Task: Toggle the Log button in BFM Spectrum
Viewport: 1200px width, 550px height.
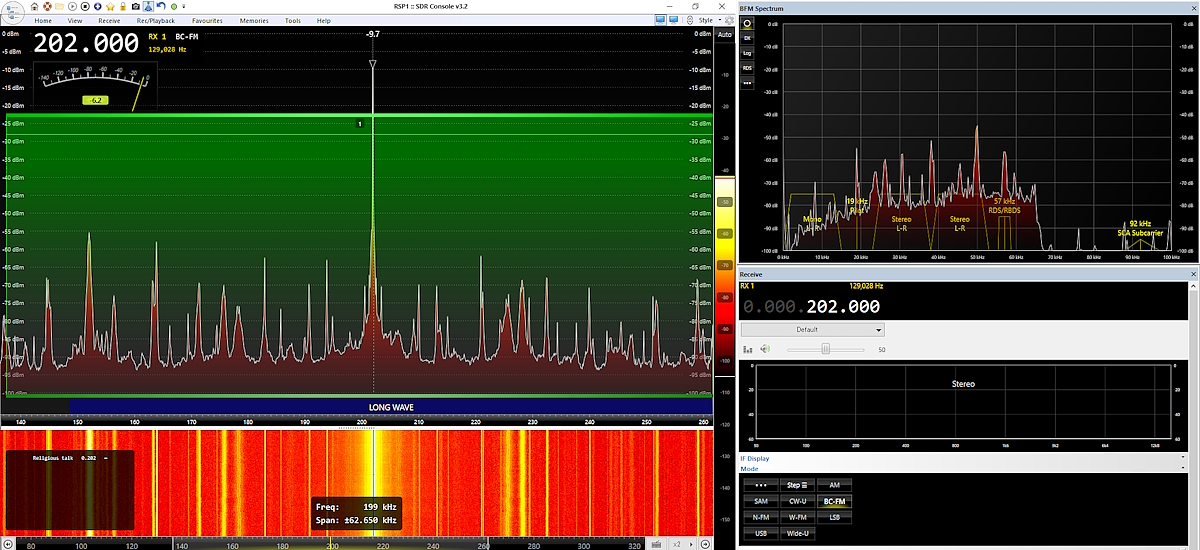Action: point(746,53)
